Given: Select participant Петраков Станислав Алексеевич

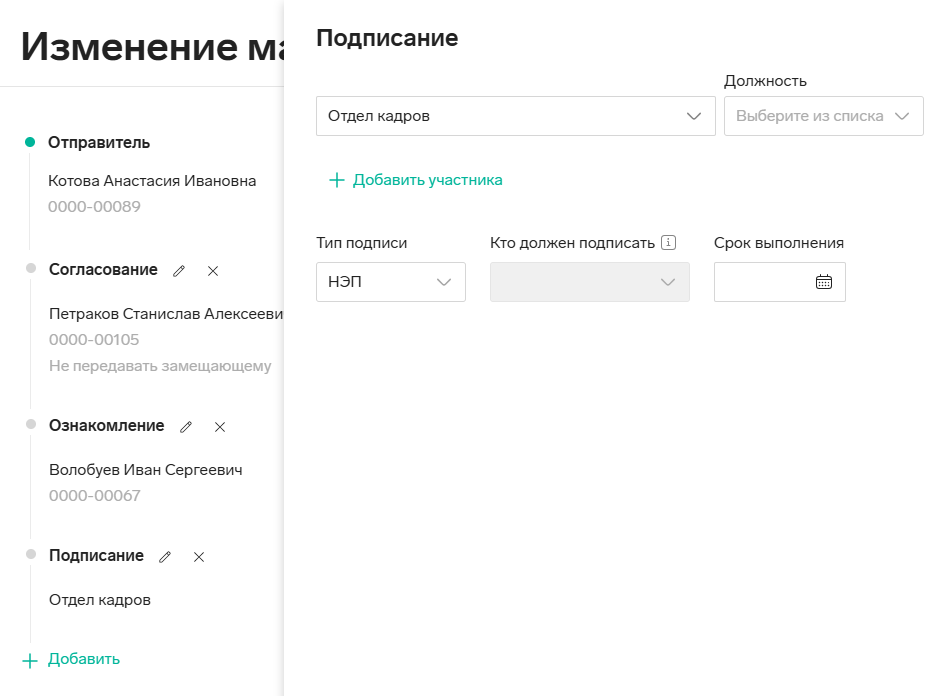Looking at the screenshot, I should click(x=166, y=314).
